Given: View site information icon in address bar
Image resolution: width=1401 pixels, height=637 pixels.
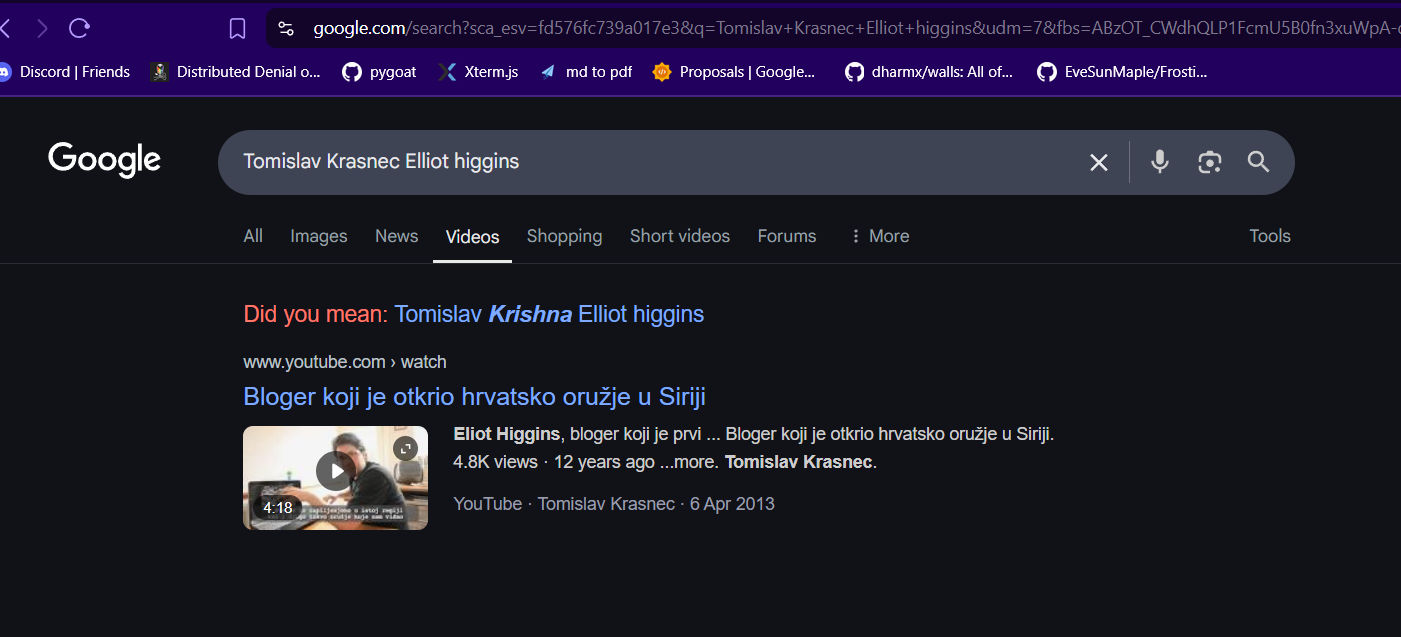Looking at the screenshot, I should [286, 29].
